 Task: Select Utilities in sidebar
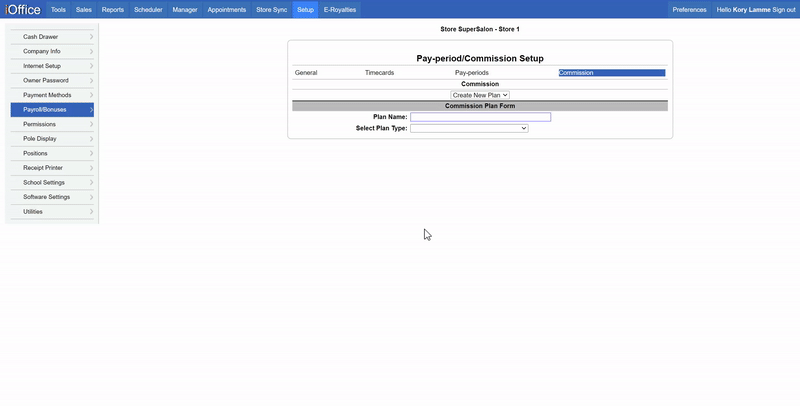point(52,212)
